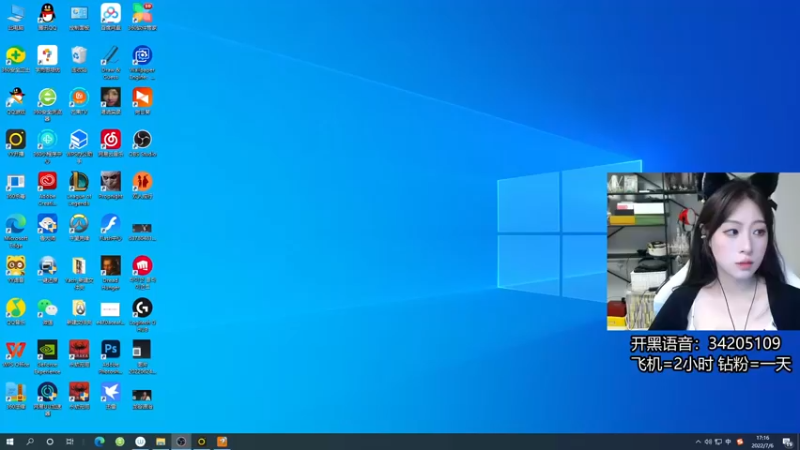Screen dimensions: 800x450
Task: Select the colorful question mark app icon
Action: [x=47, y=58]
